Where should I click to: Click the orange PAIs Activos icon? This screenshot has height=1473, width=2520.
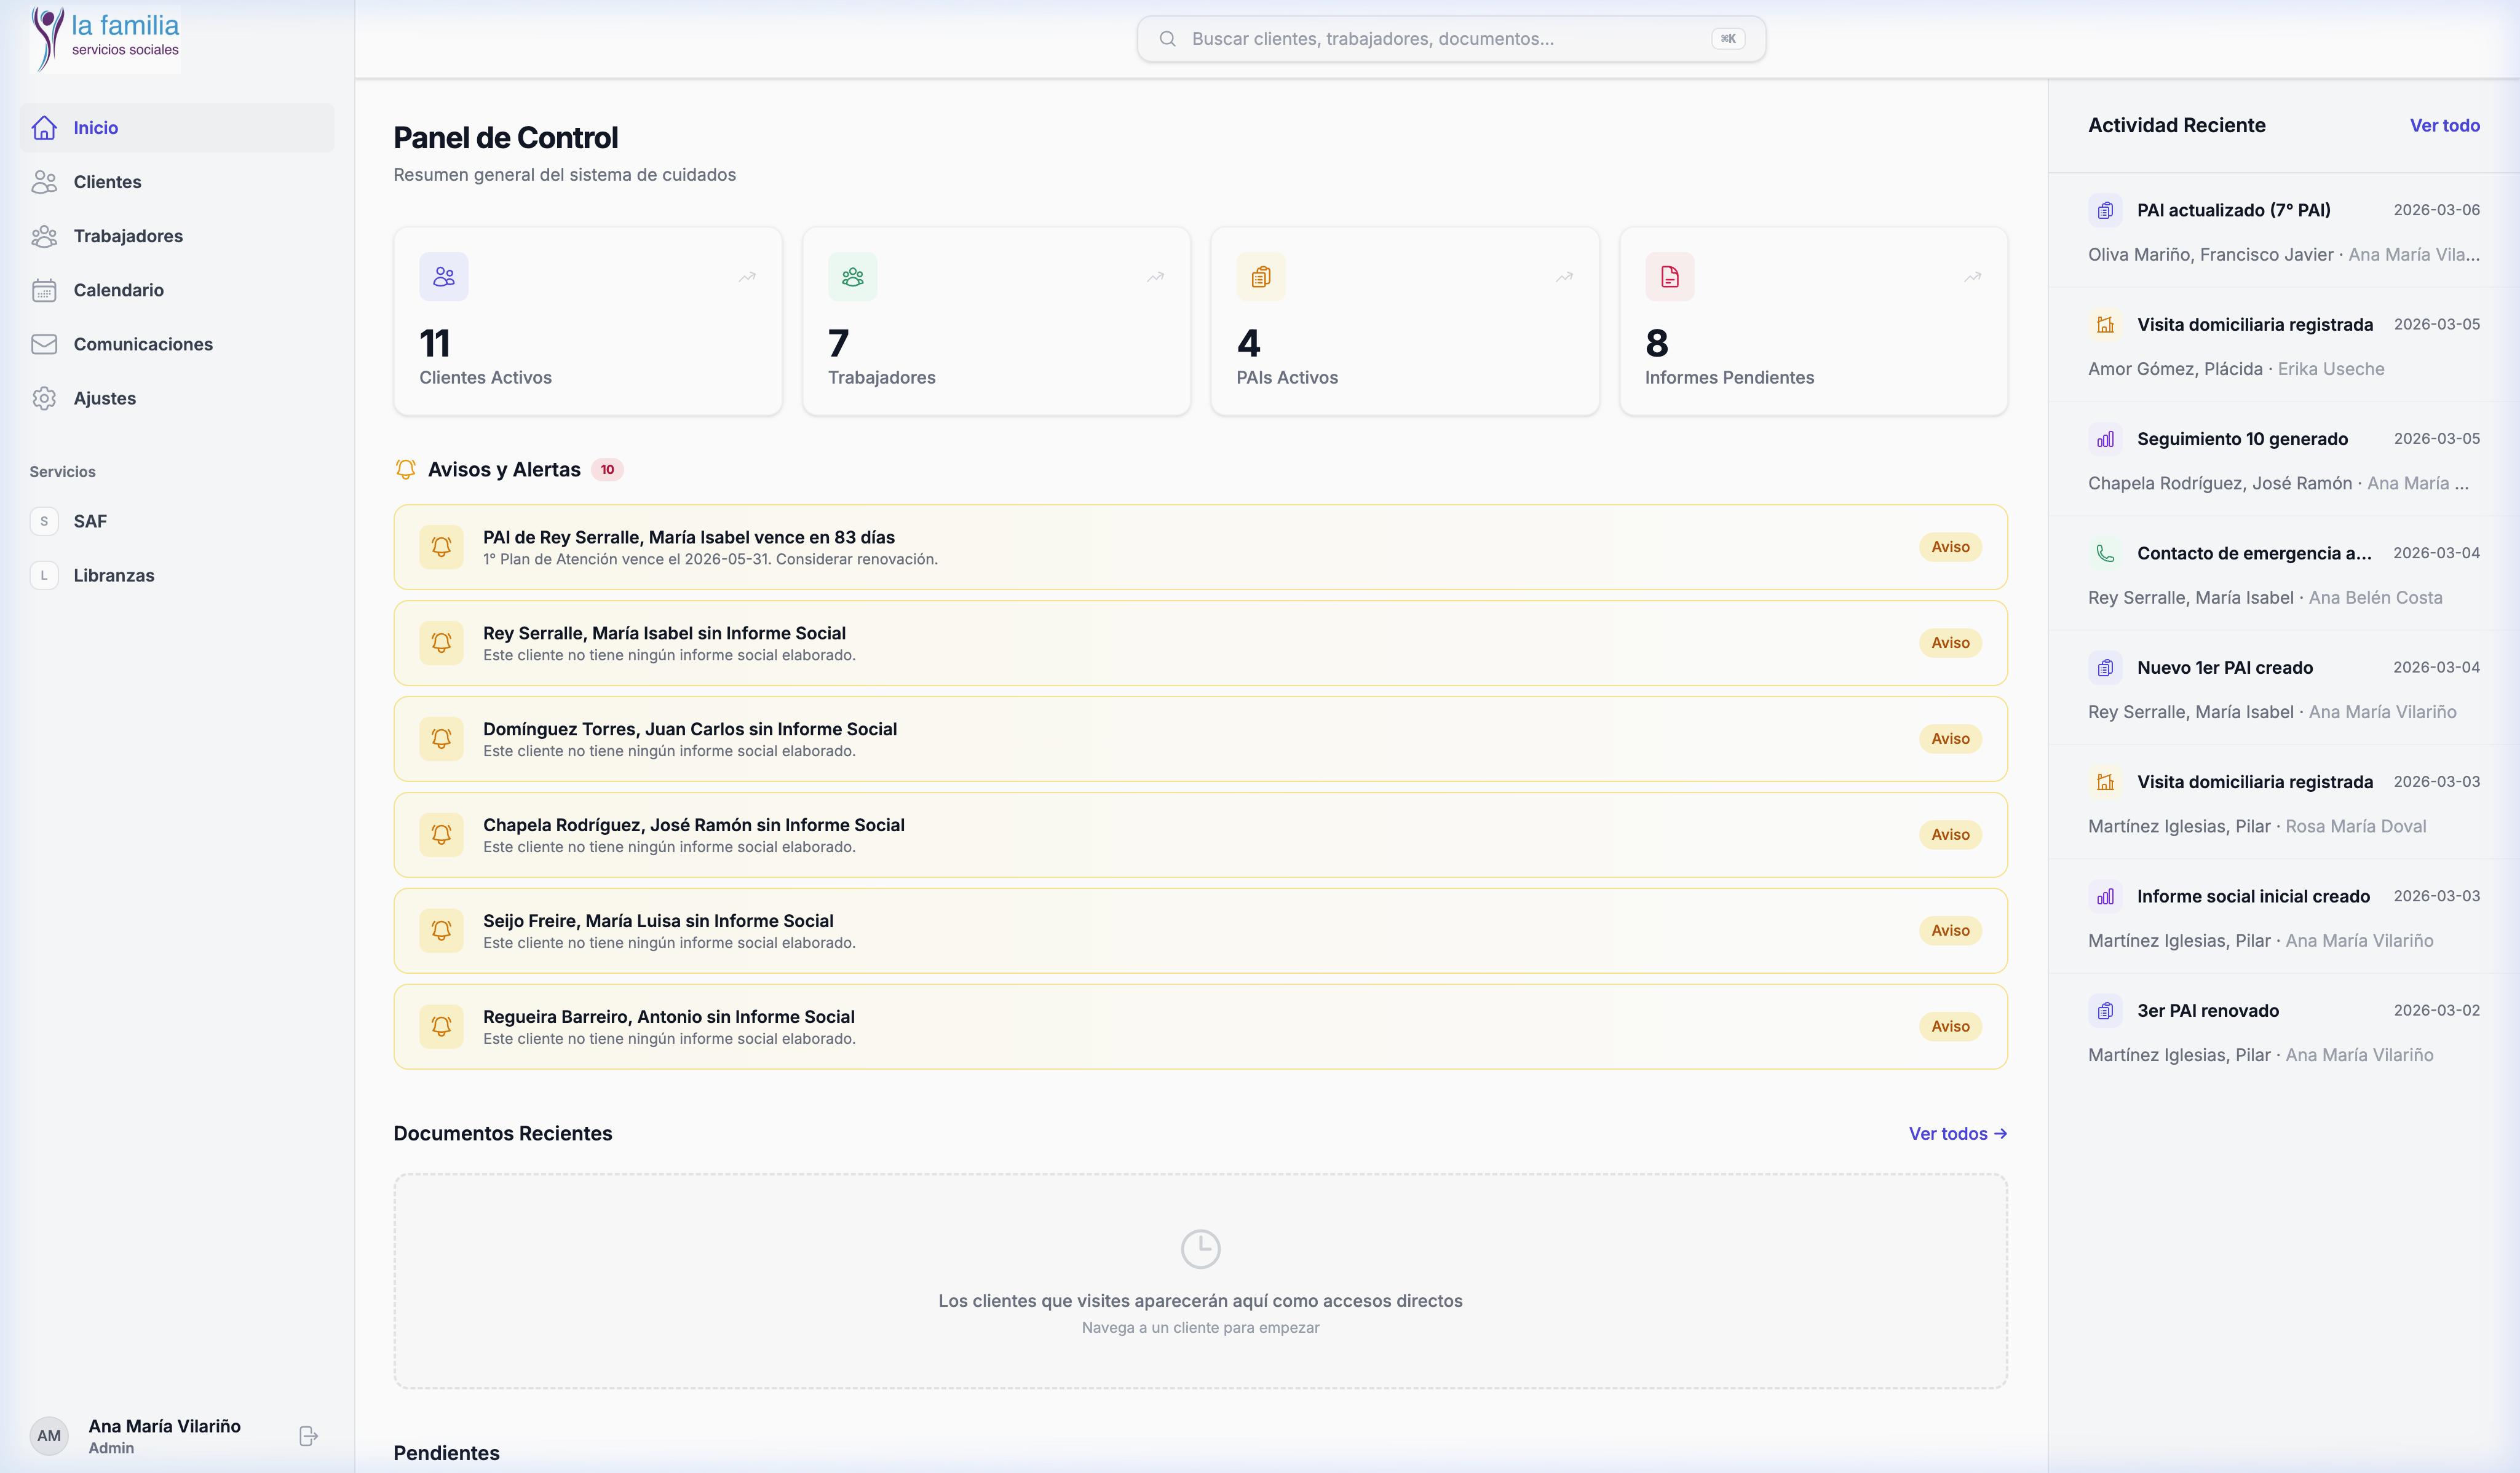[x=1261, y=277]
